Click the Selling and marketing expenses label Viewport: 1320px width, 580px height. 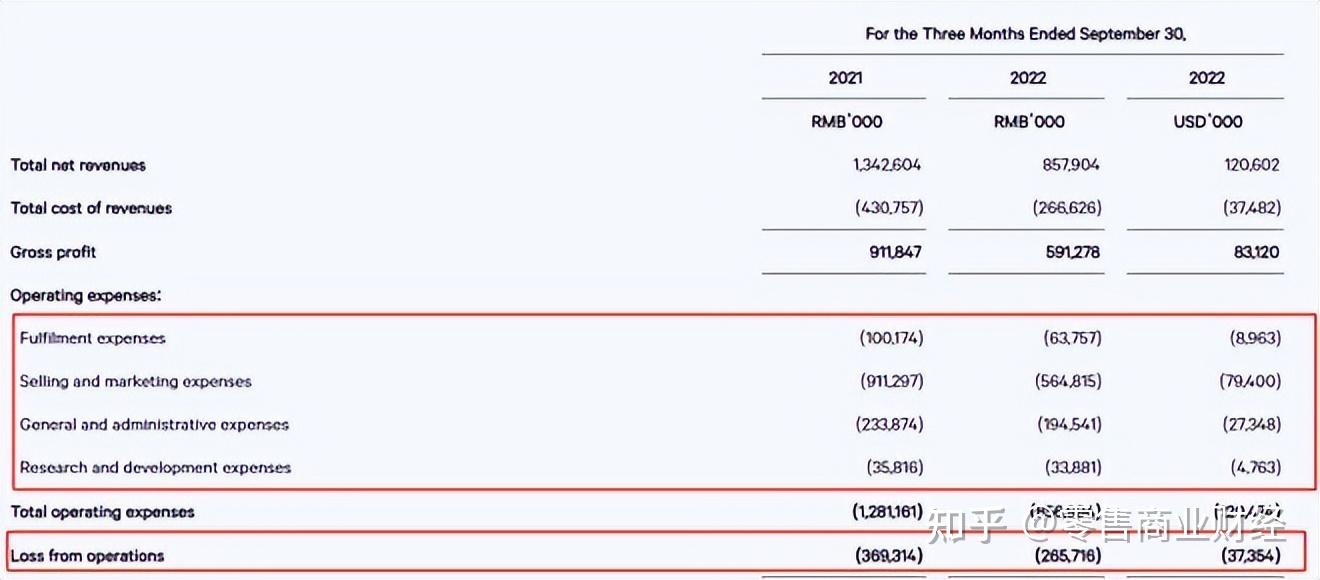click(136, 381)
